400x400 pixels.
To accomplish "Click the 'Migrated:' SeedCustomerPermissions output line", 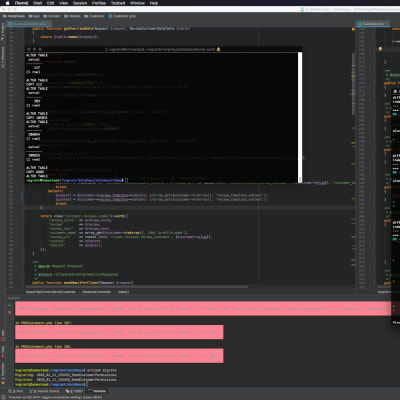I will 66,379.
